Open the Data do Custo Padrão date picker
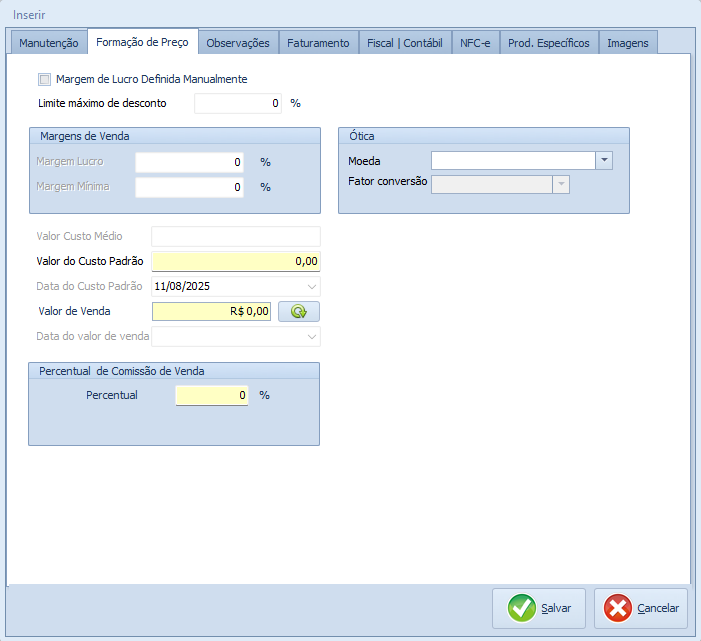The image size is (701, 641). [x=312, y=286]
